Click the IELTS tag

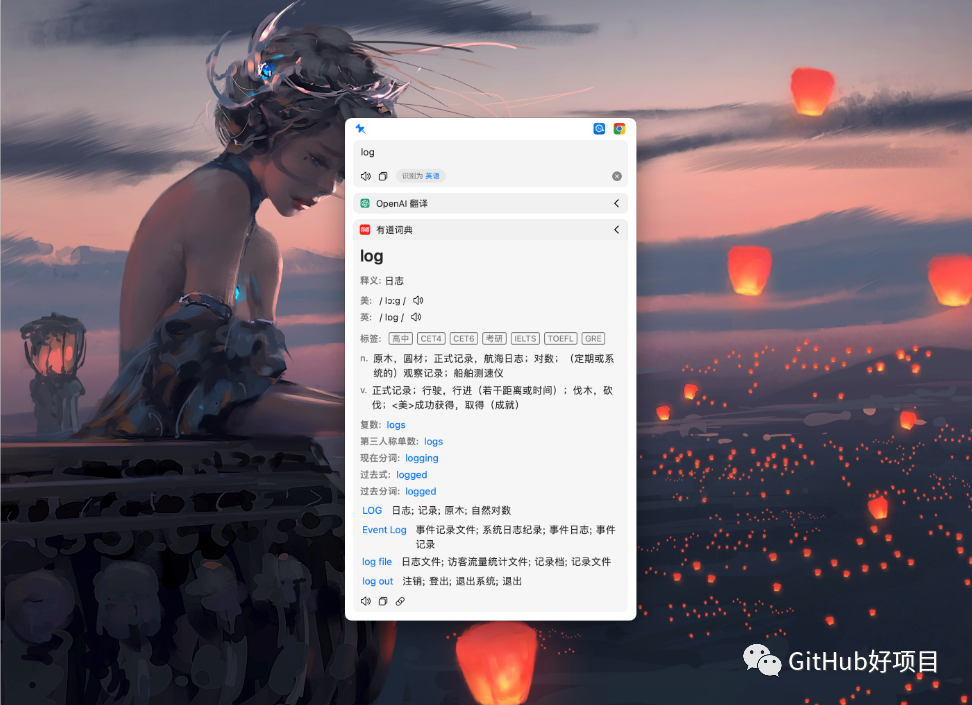tap(525, 339)
